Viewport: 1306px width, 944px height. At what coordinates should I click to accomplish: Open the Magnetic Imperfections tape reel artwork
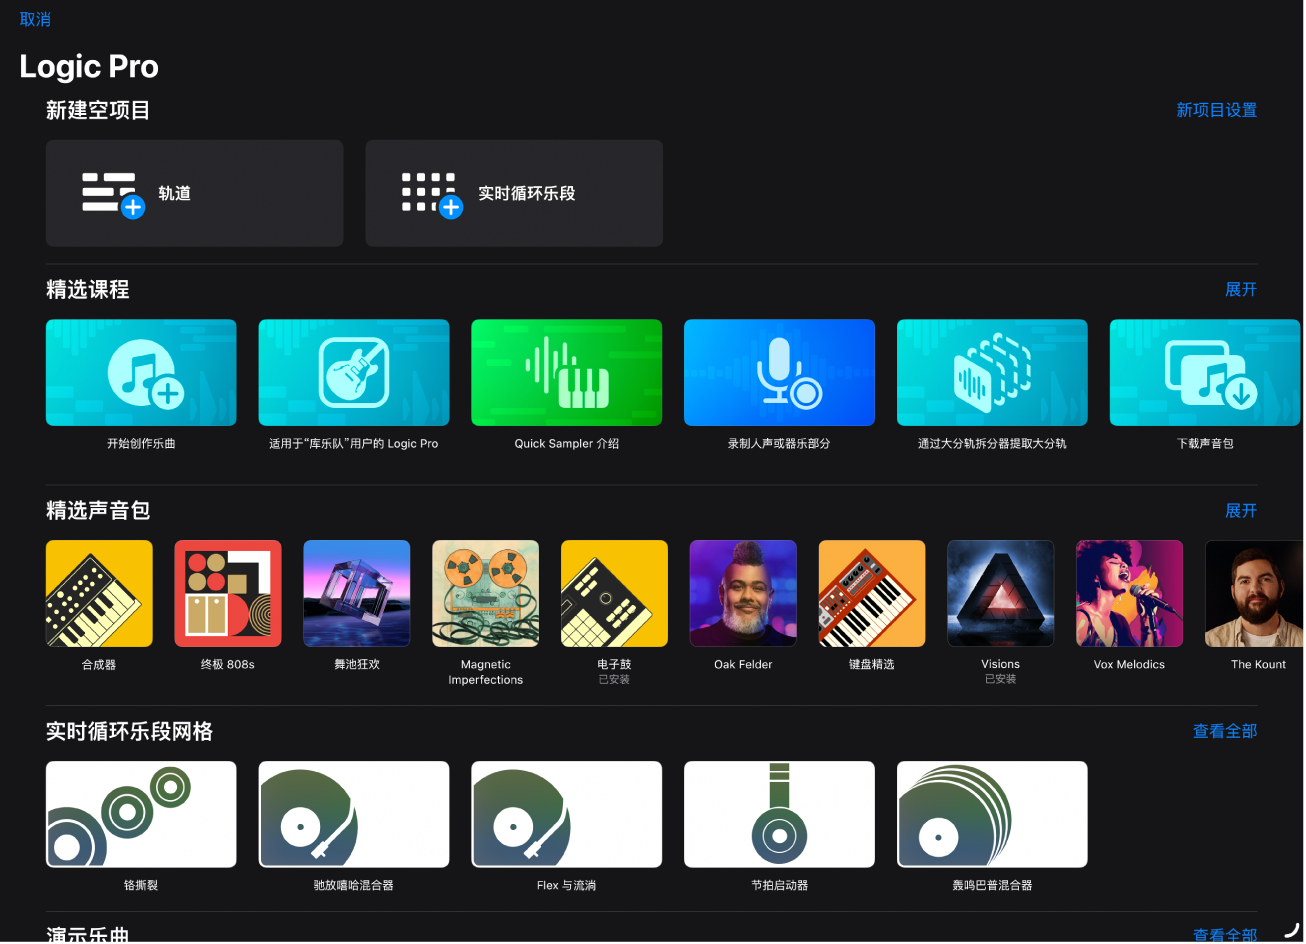click(486, 594)
